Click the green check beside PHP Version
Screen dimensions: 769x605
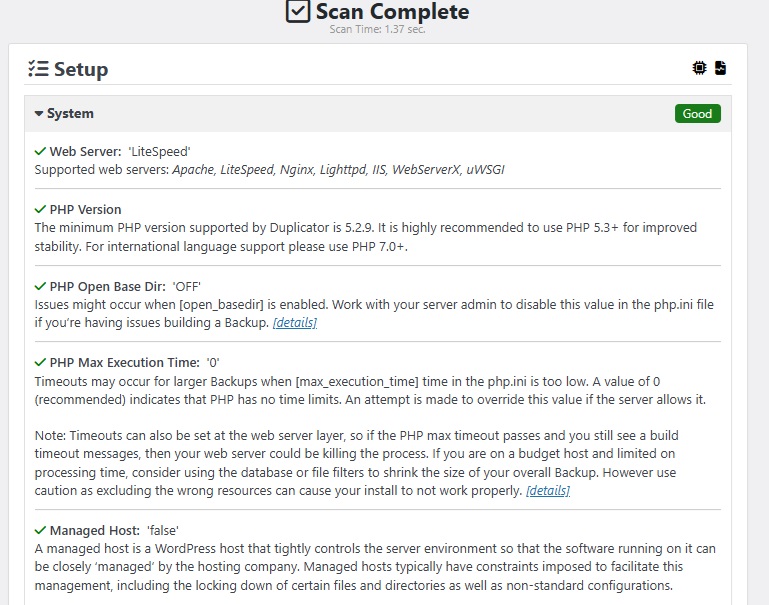(x=40, y=210)
